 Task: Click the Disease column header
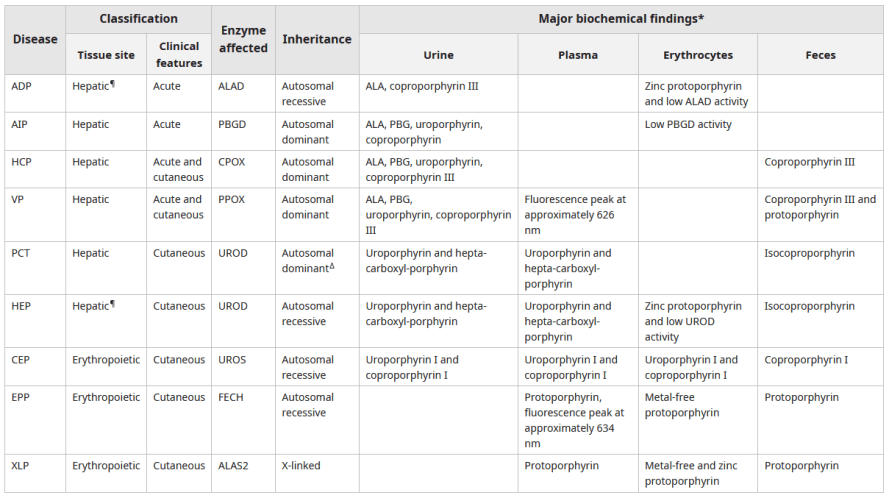35,39
